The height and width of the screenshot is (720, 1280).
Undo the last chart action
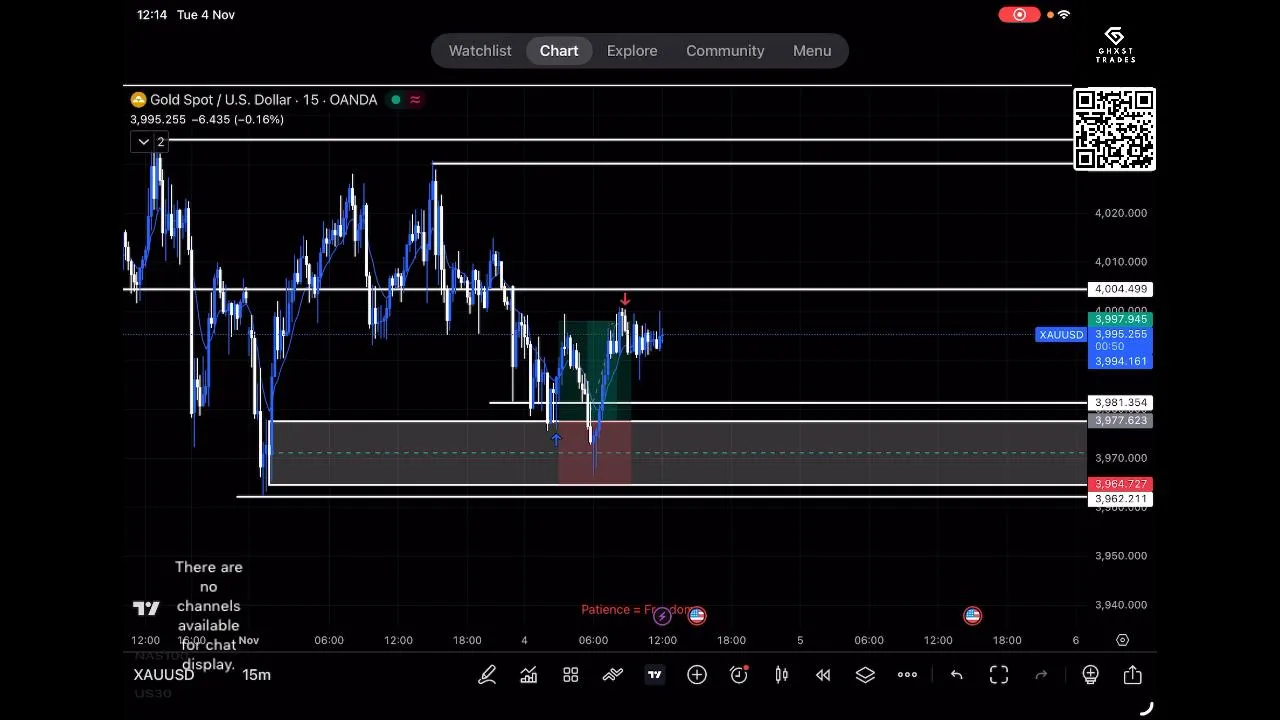pos(957,675)
